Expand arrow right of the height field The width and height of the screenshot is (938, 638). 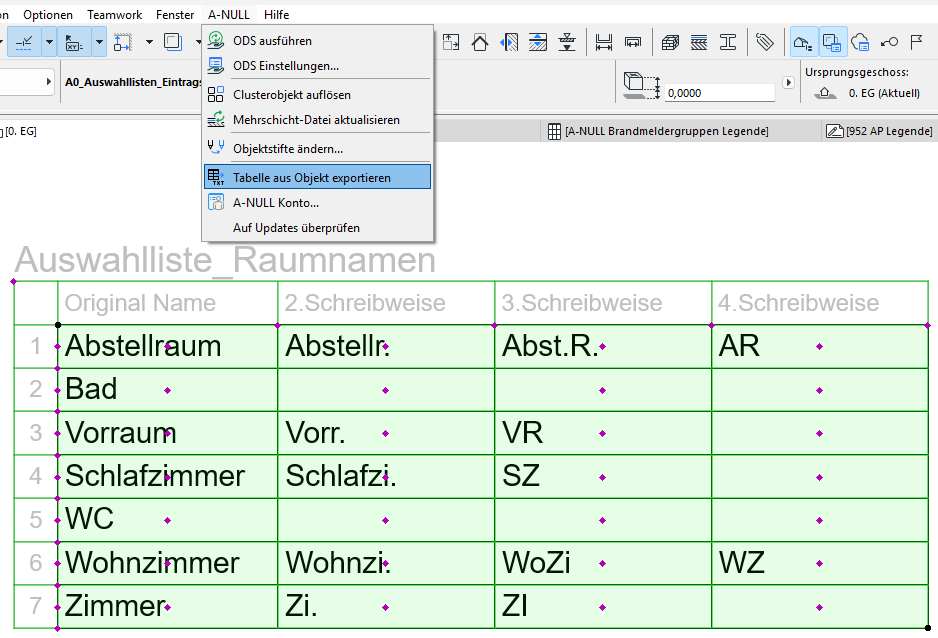point(788,83)
